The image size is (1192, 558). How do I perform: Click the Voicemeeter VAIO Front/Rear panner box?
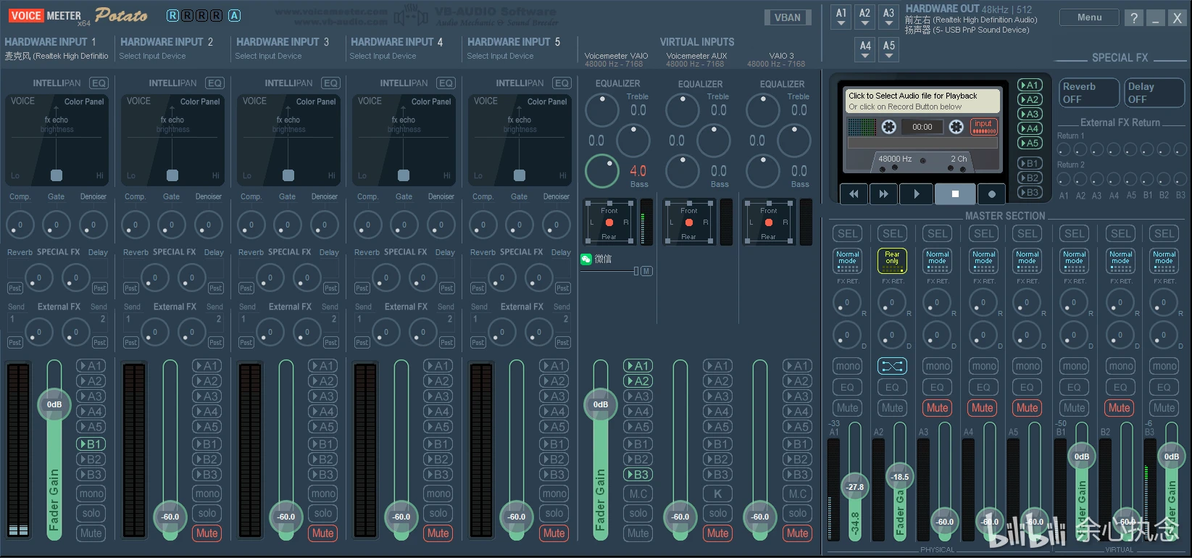(x=609, y=221)
